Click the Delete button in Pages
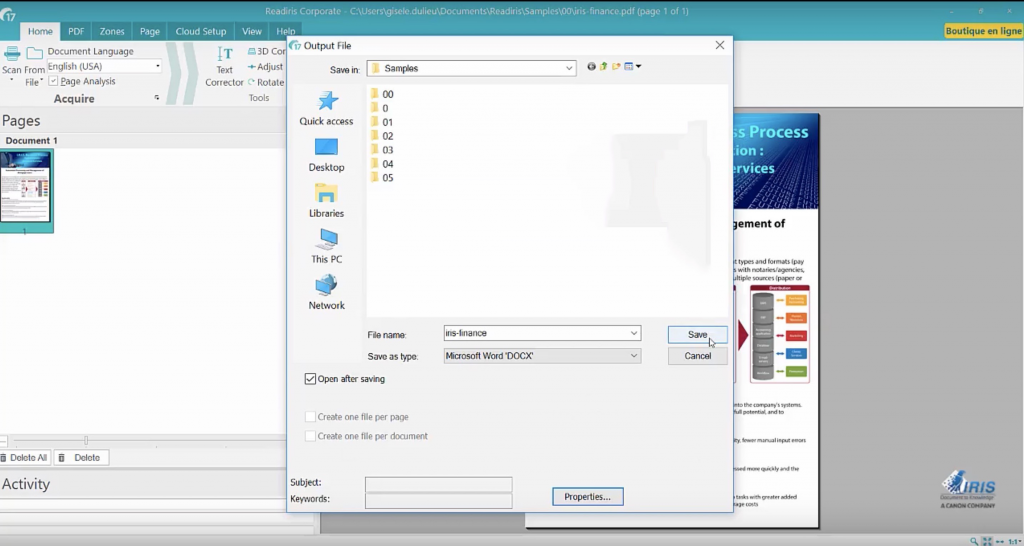The width and height of the screenshot is (1024, 546). [80, 458]
